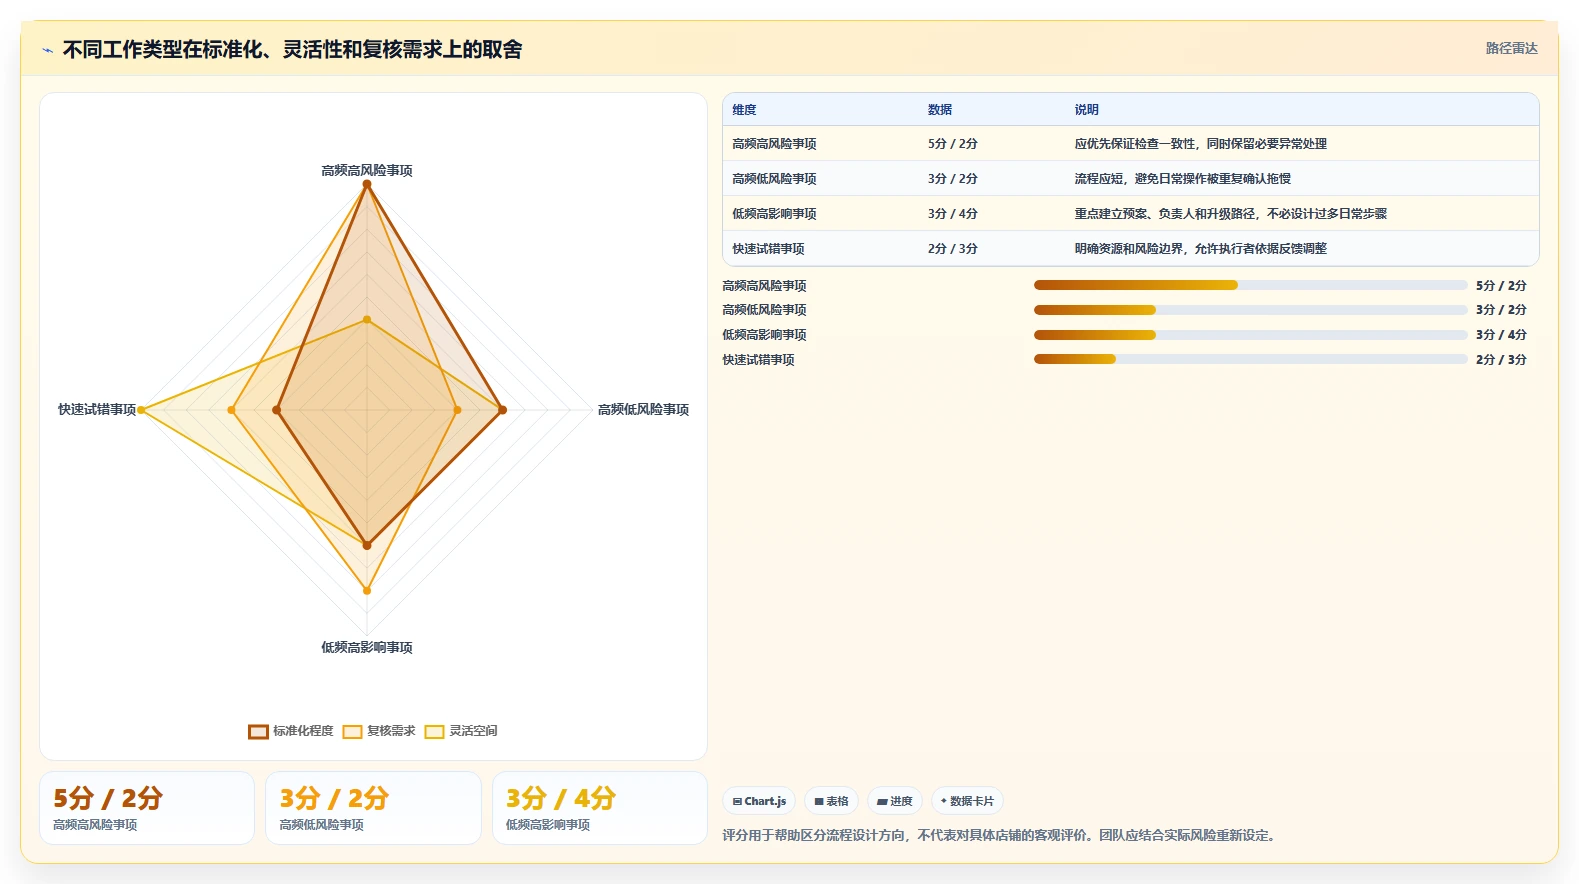Click the description starting 应优先保证检查一致性
1579x884 pixels.
click(x=1201, y=144)
